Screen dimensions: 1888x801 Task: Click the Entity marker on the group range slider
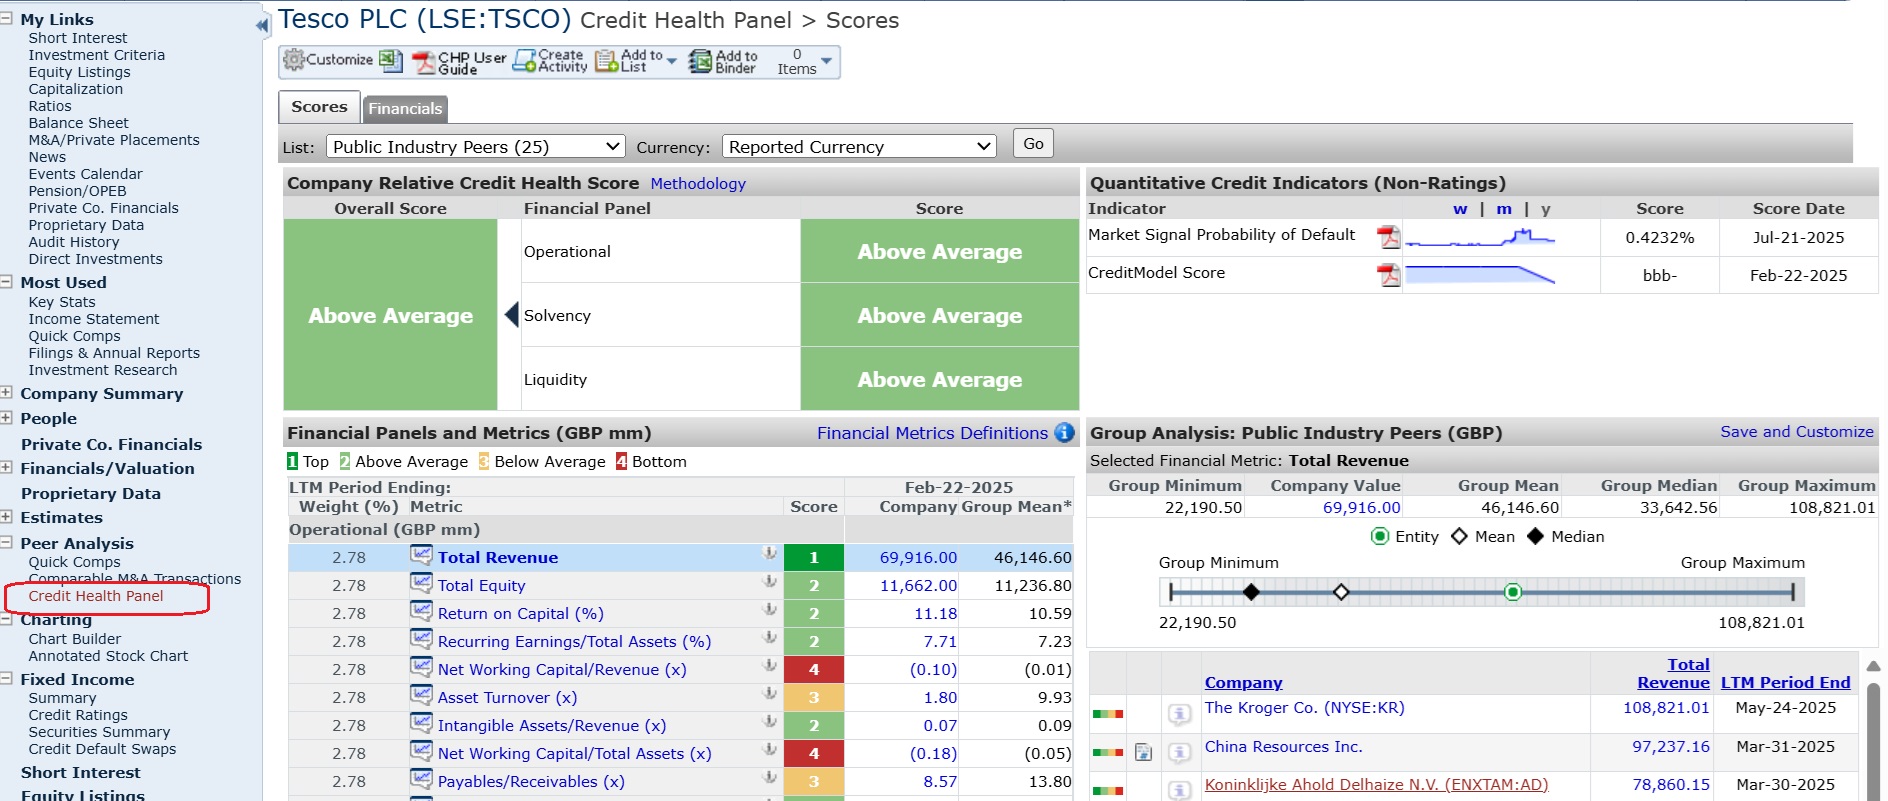point(1513,593)
